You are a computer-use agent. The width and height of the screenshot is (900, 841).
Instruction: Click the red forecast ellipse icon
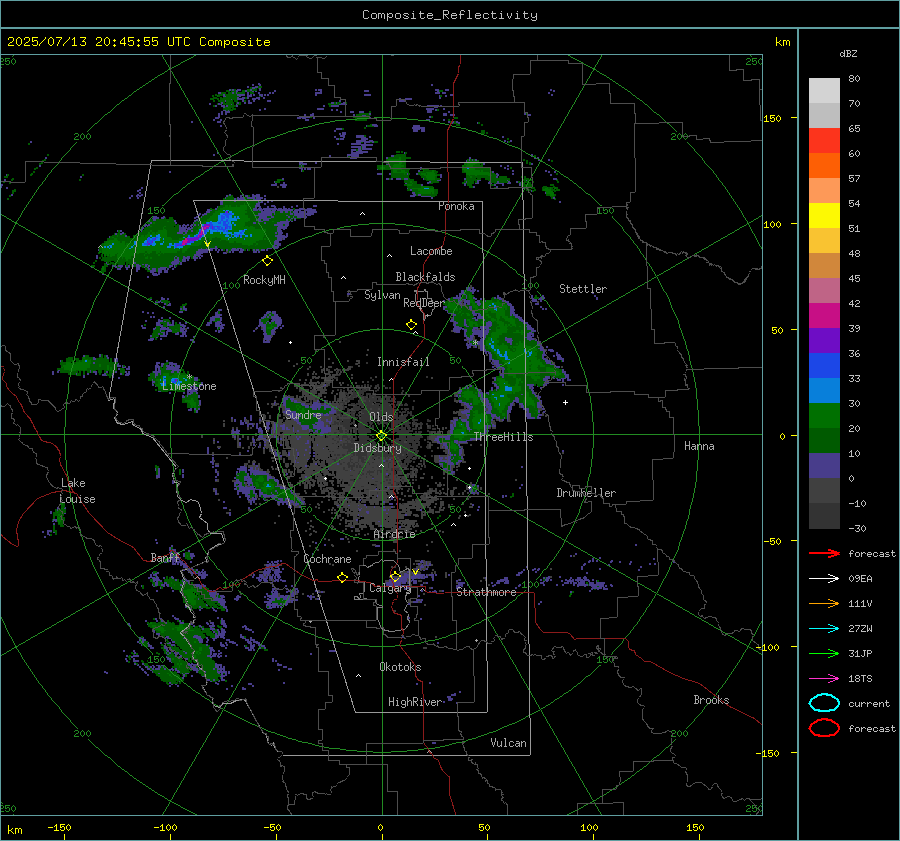824,728
